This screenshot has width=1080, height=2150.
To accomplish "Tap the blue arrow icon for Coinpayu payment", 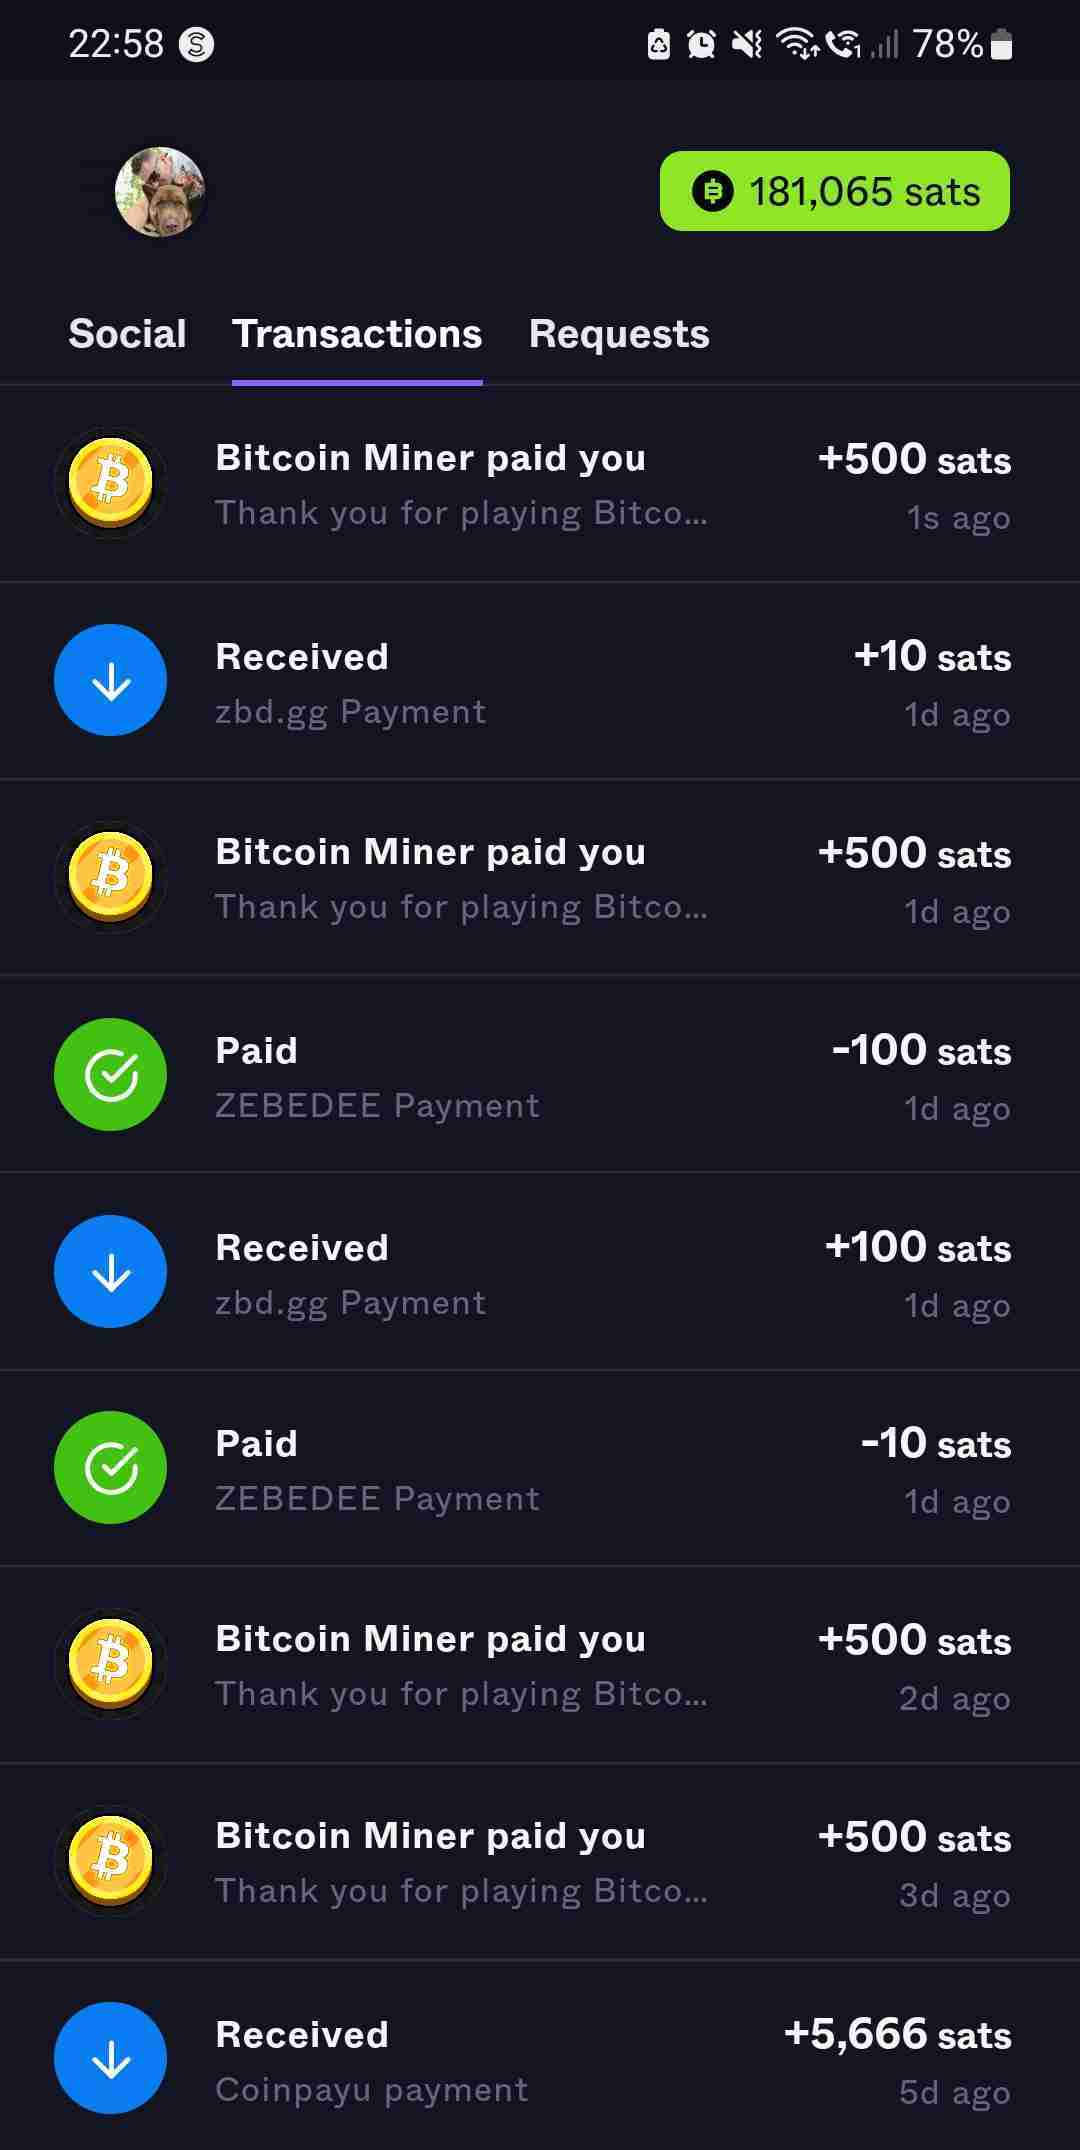I will tap(110, 2058).
